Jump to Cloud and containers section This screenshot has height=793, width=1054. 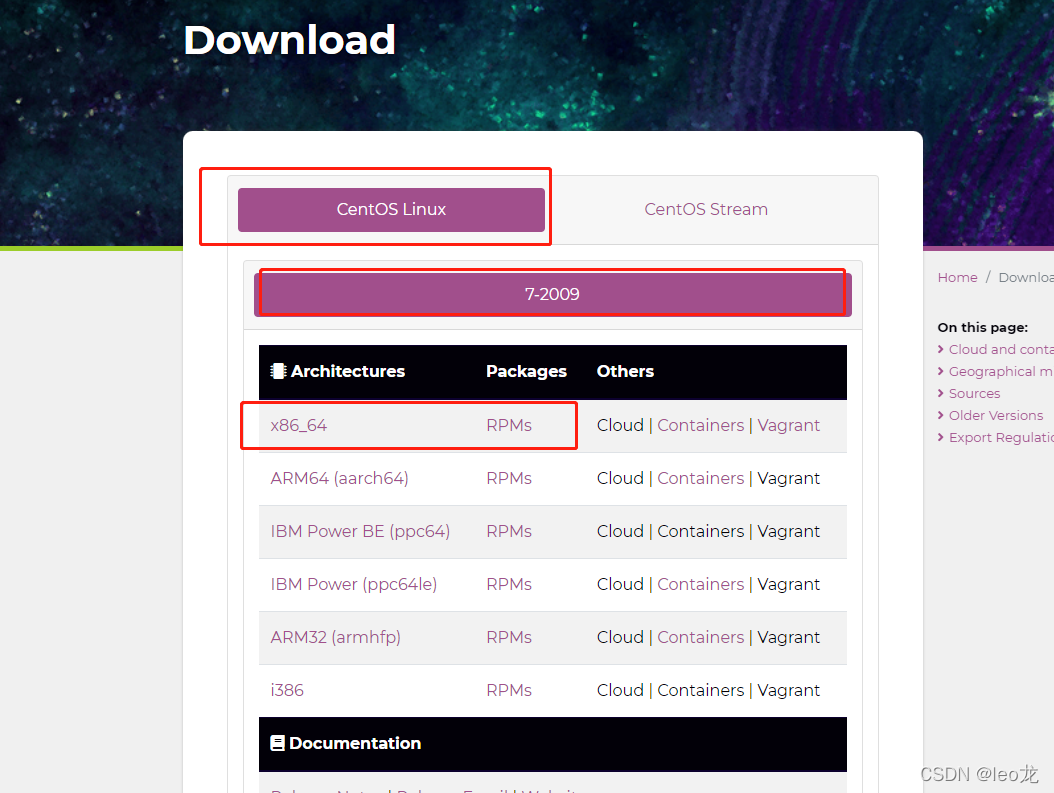click(1001, 349)
